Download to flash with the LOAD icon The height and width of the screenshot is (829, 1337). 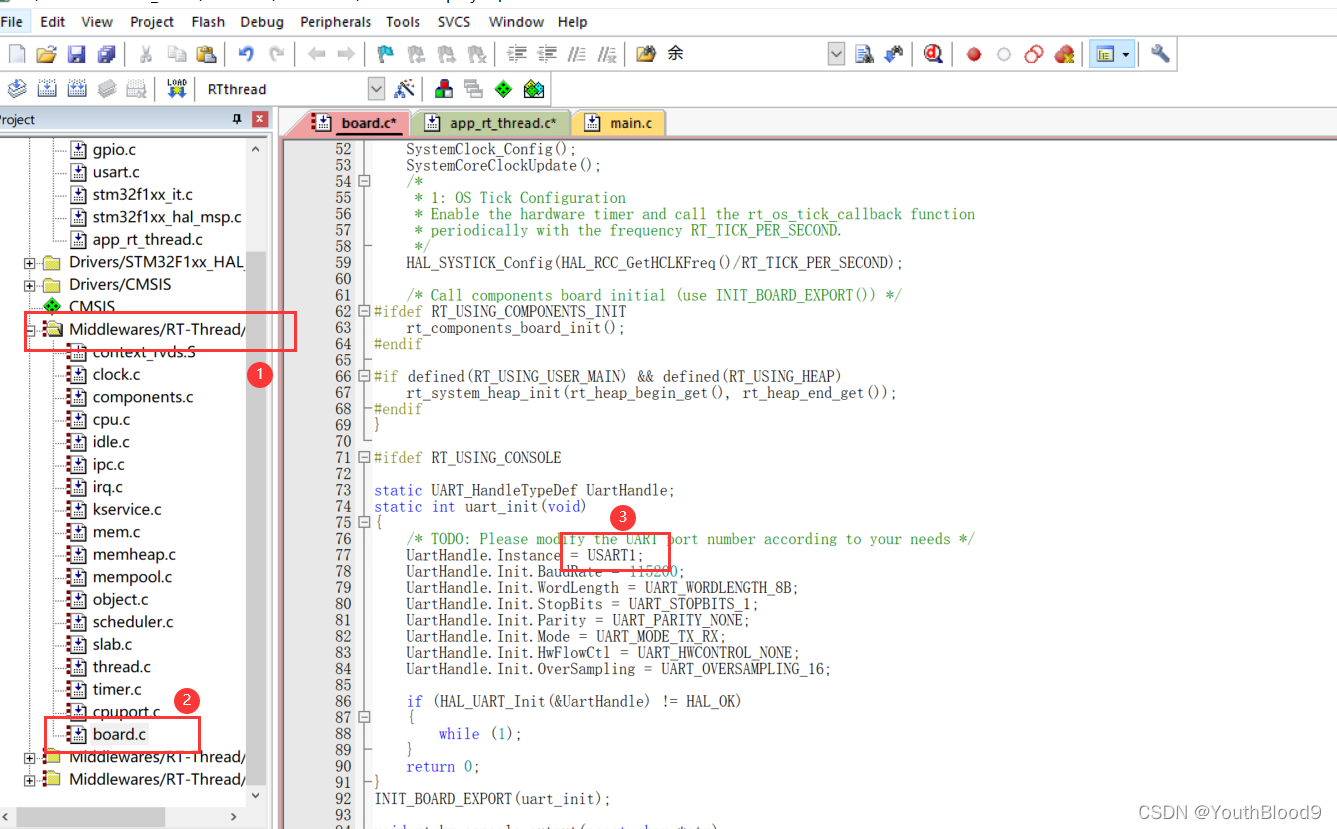pyautogui.click(x=177, y=89)
